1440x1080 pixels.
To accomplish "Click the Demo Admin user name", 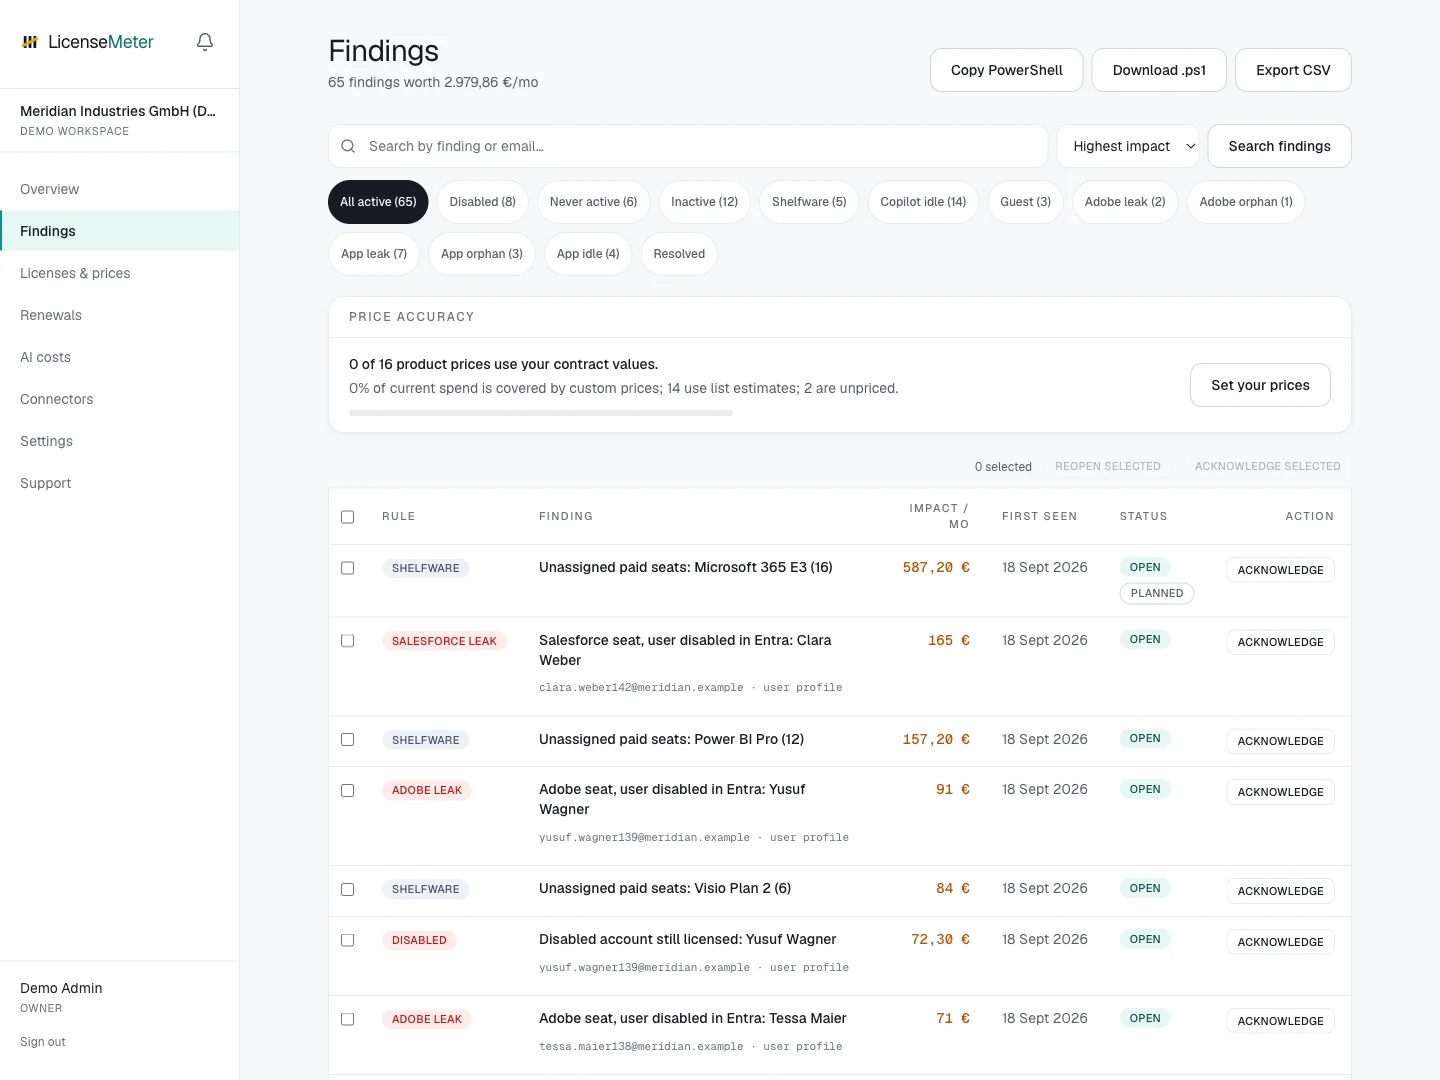I will pyautogui.click(x=61, y=988).
